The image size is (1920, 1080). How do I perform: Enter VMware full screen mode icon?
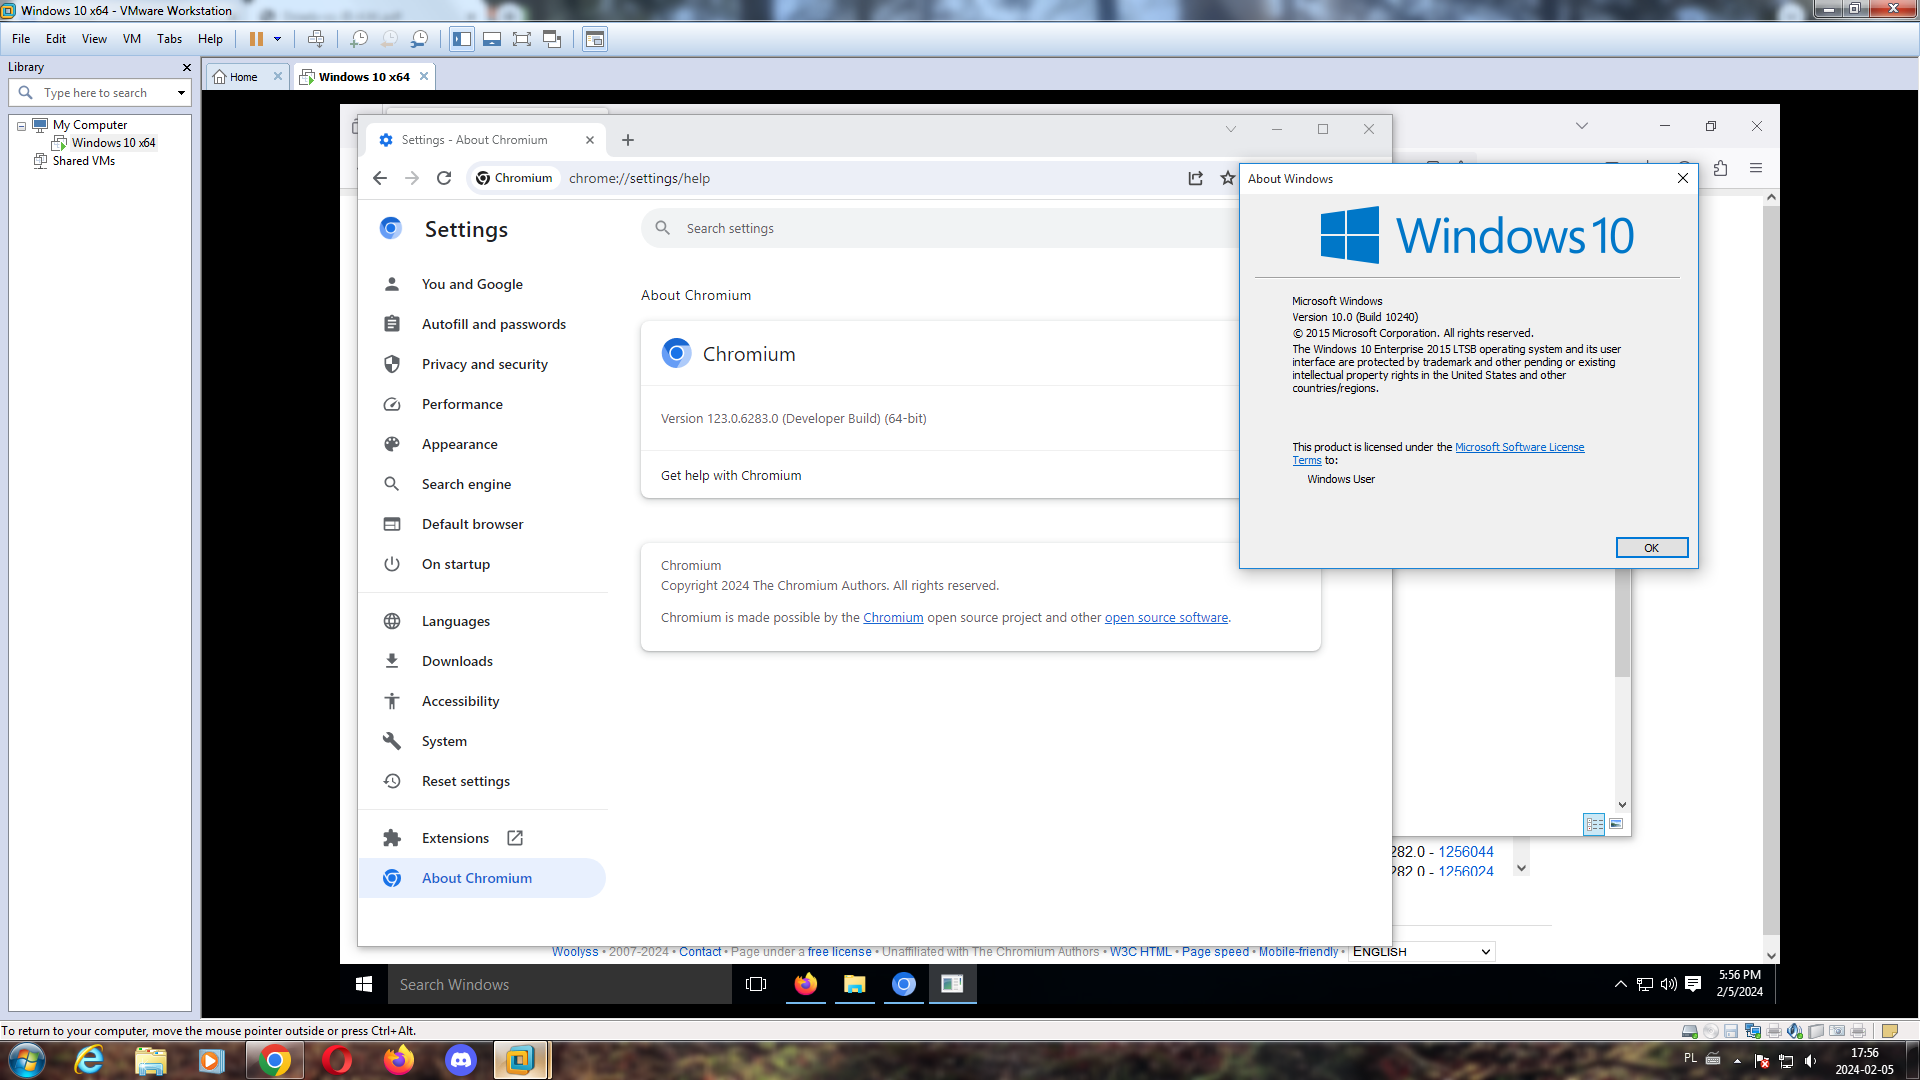point(522,39)
